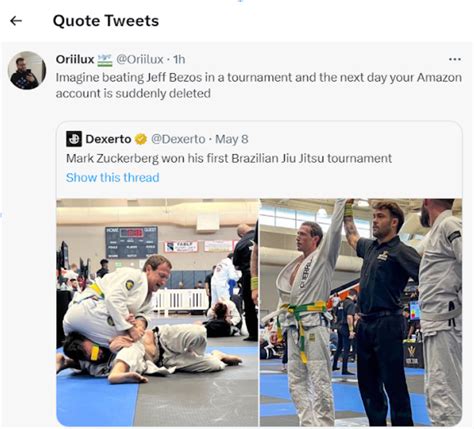Image resolution: width=474 pixels, height=429 pixels.
Task: Open the quoted Dexerto tweet card header
Action: click(x=157, y=139)
